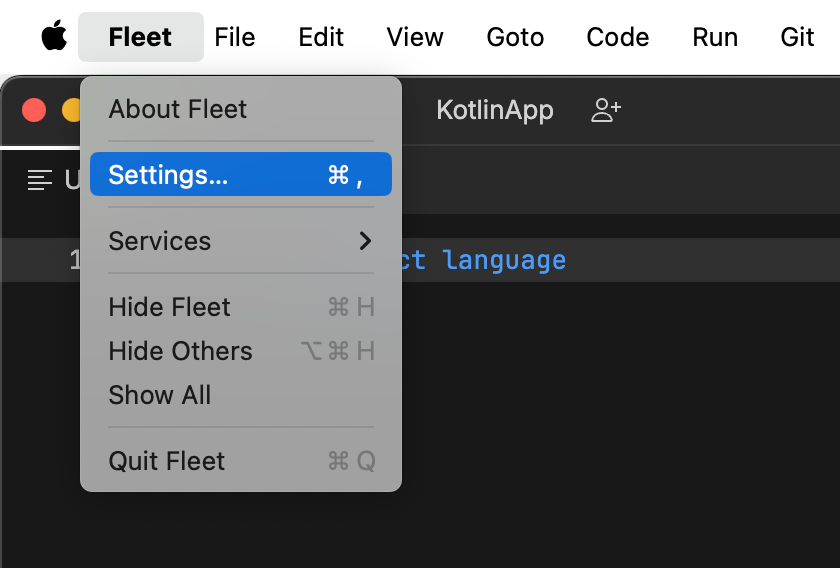Expand the Services submenu arrow
The width and height of the screenshot is (840, 568).
click(x=365, y=241)
